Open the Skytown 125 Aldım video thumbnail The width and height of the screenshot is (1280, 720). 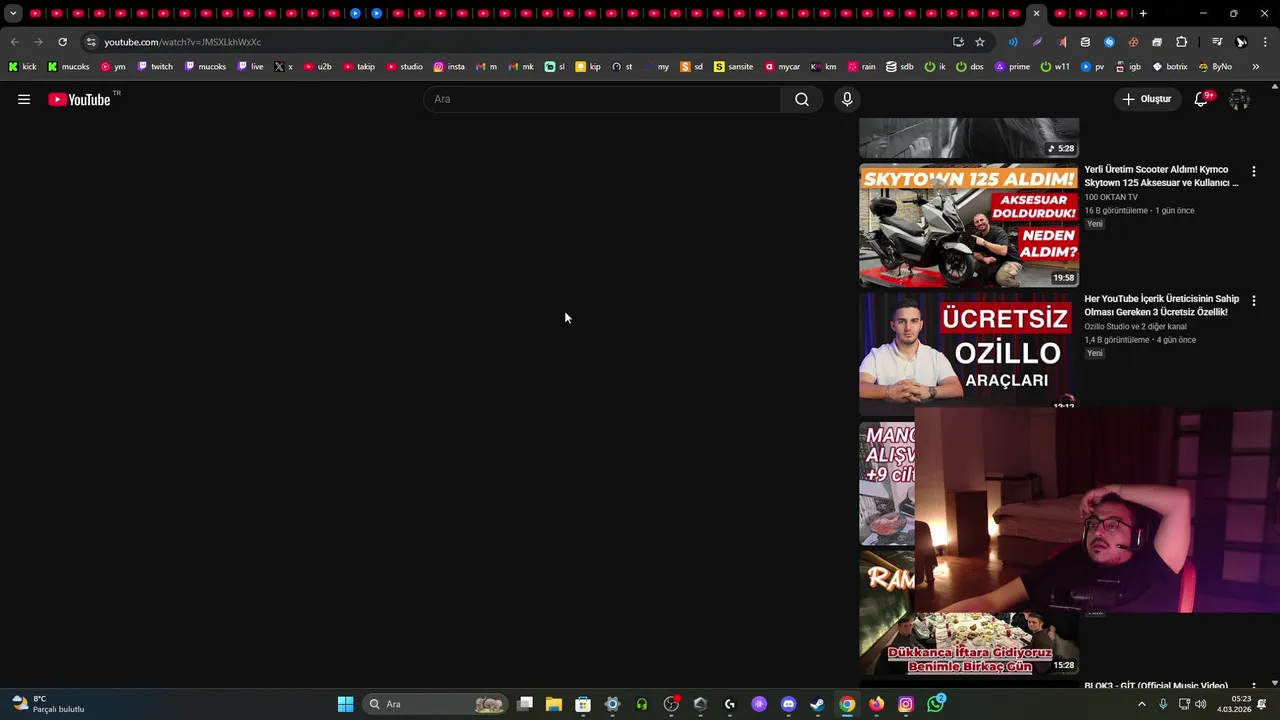[x=968, y=226]
